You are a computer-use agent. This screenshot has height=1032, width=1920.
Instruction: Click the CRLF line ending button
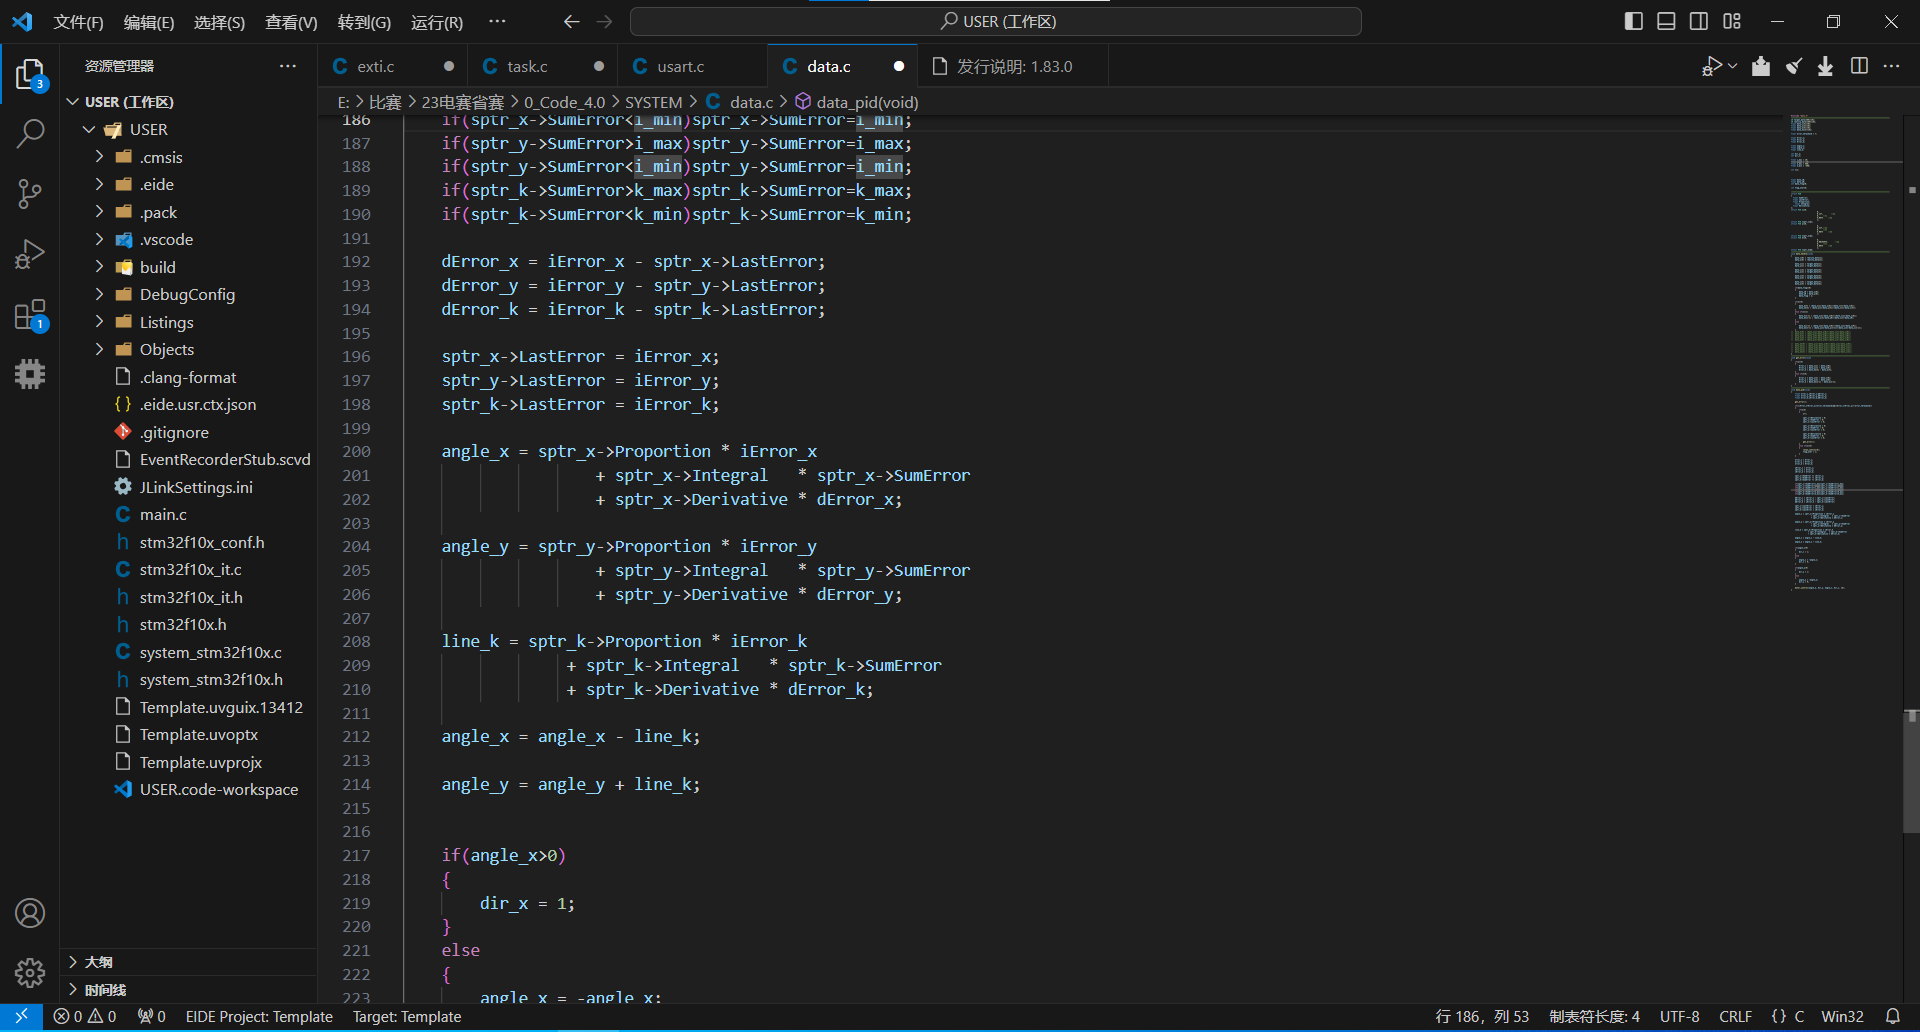[x=1735, y=1016]
